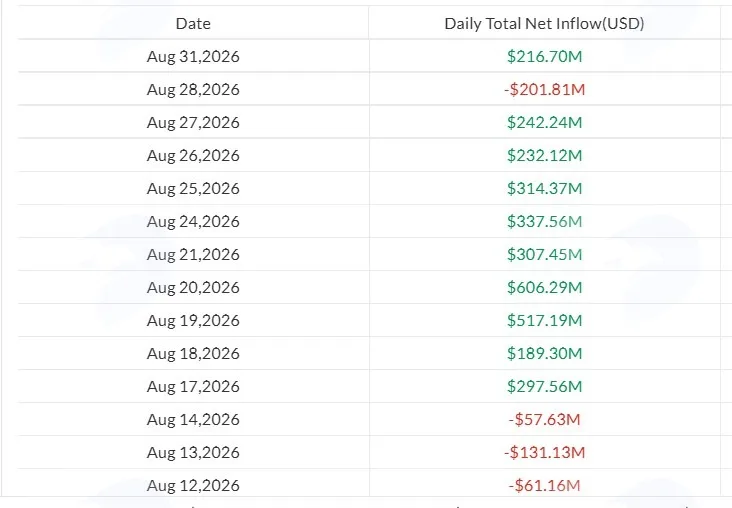Click the -$61.16M value for Aug 12
This screenshot has width=732, height=508.
544,486
